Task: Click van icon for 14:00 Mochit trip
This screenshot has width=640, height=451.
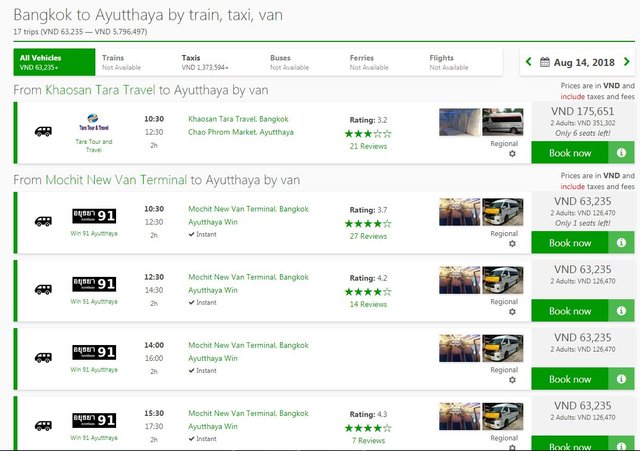Action: click(43, 358)
